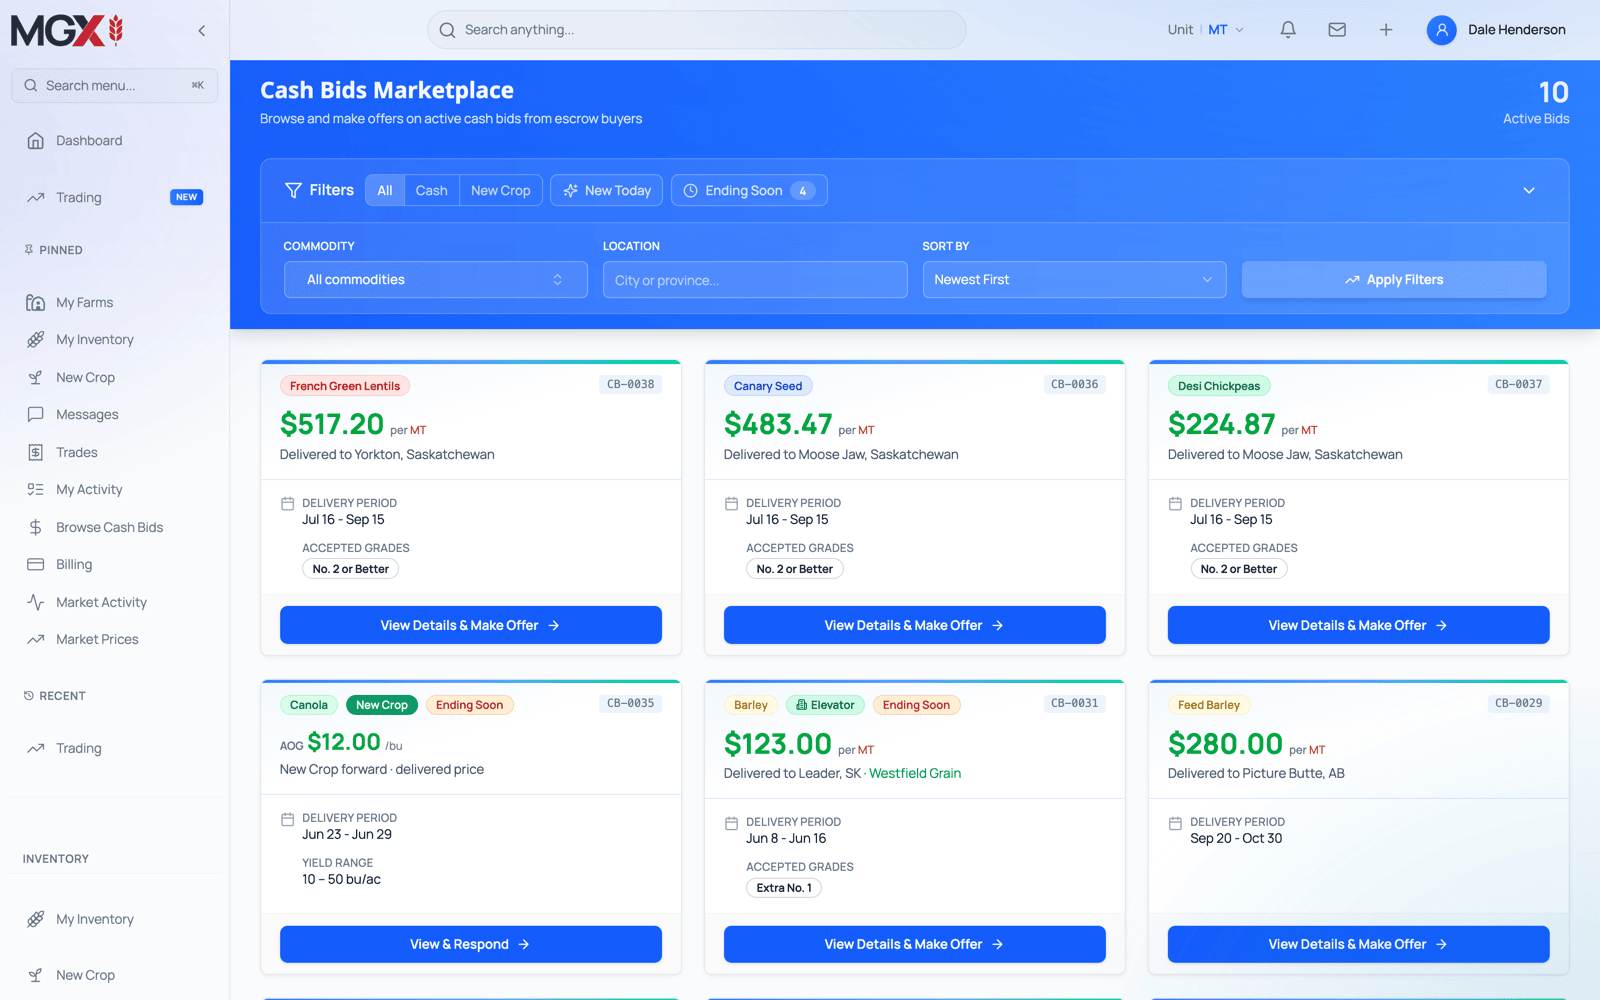
Task: View details for Desi Chickpeas bid
Action: (1359, 625)
